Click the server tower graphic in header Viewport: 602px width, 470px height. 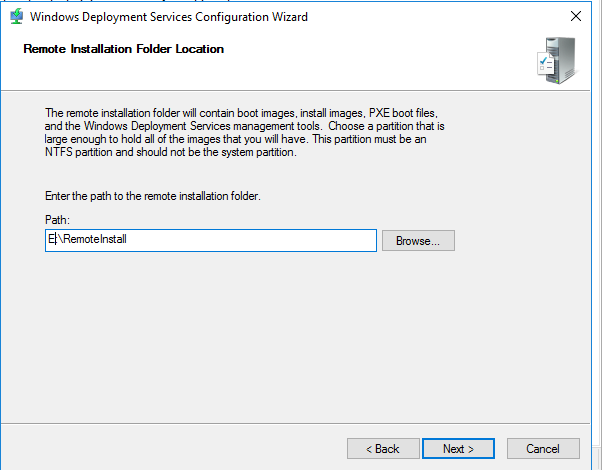[x=562, y=60]
